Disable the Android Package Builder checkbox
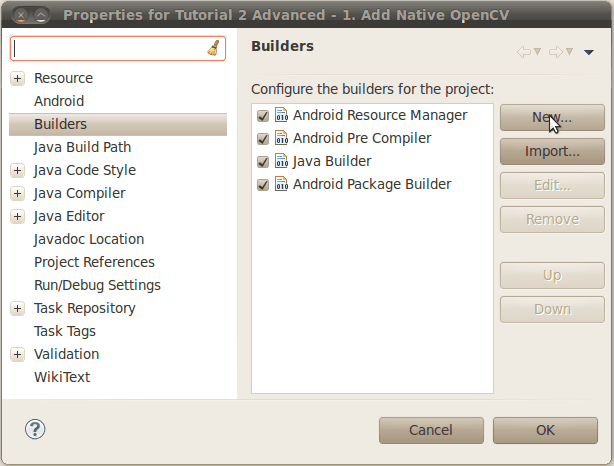 [263, 185]
